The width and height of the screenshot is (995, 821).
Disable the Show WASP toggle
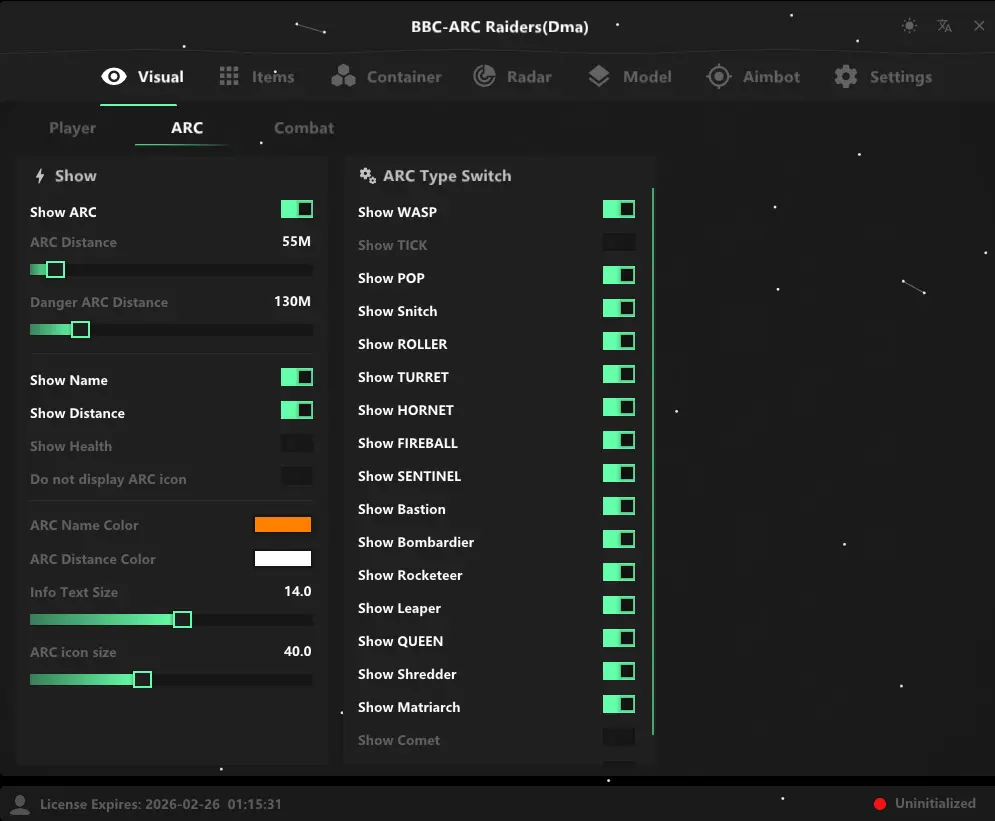click(x=618, y=208)
